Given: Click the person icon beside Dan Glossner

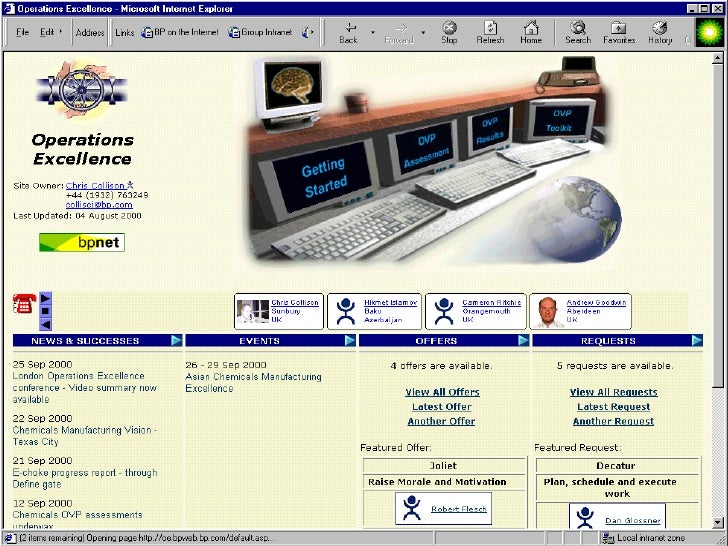Looking at the screenshot, I should coord(585,517).
